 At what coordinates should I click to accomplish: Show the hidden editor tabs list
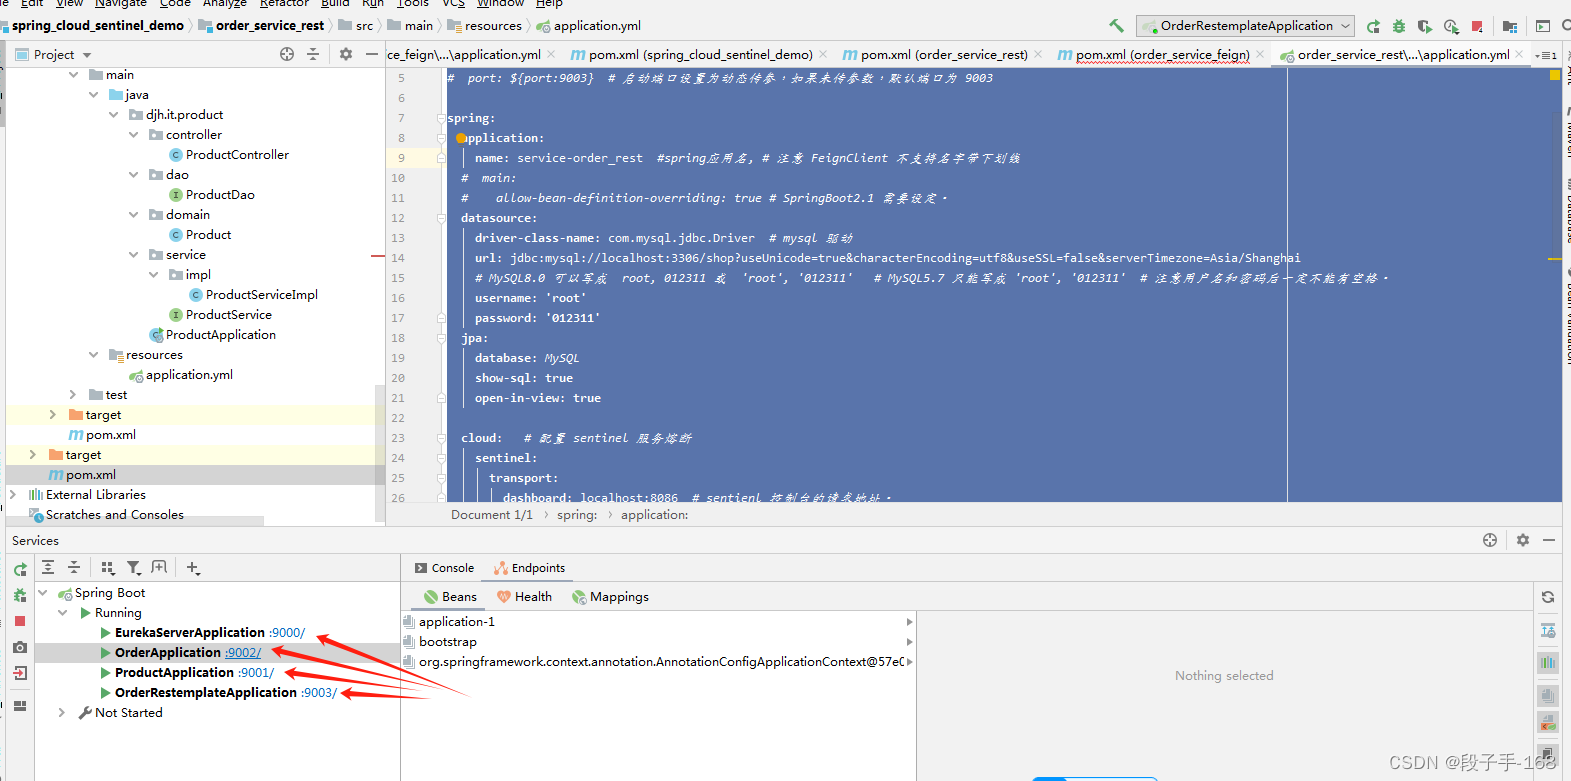(1546, 55)
